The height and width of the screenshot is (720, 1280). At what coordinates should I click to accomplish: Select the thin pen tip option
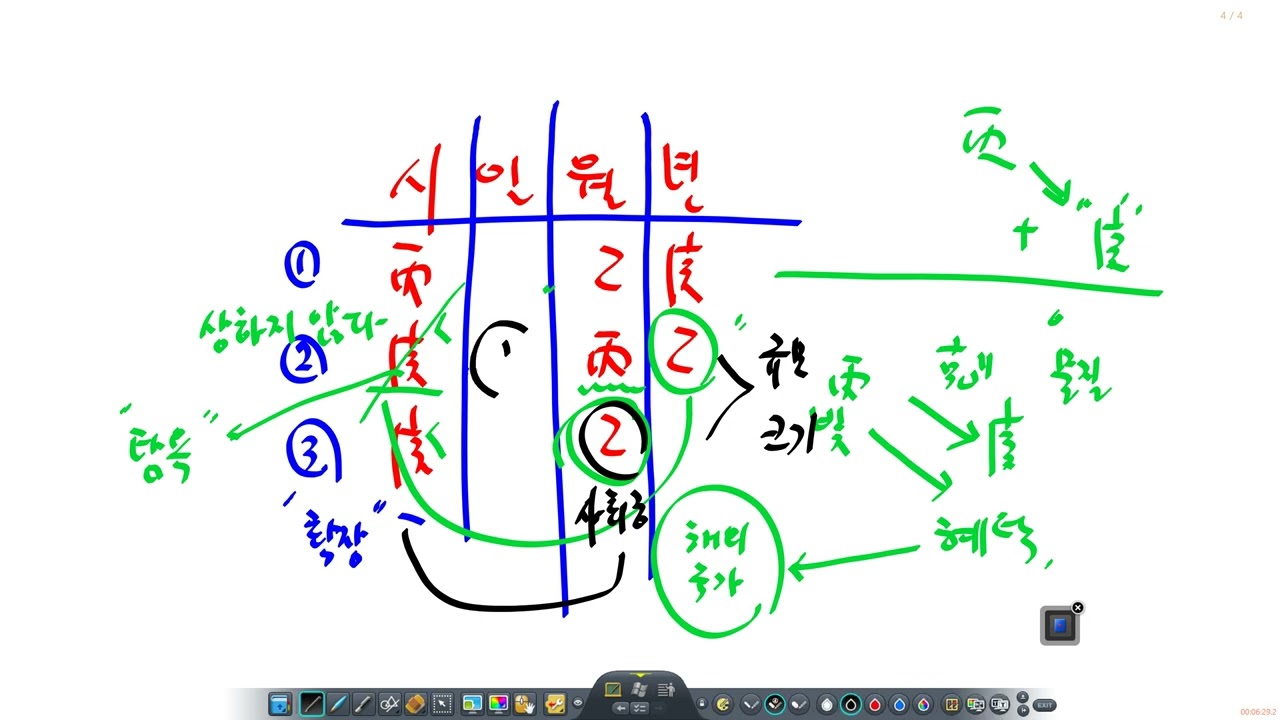[751, 704]
